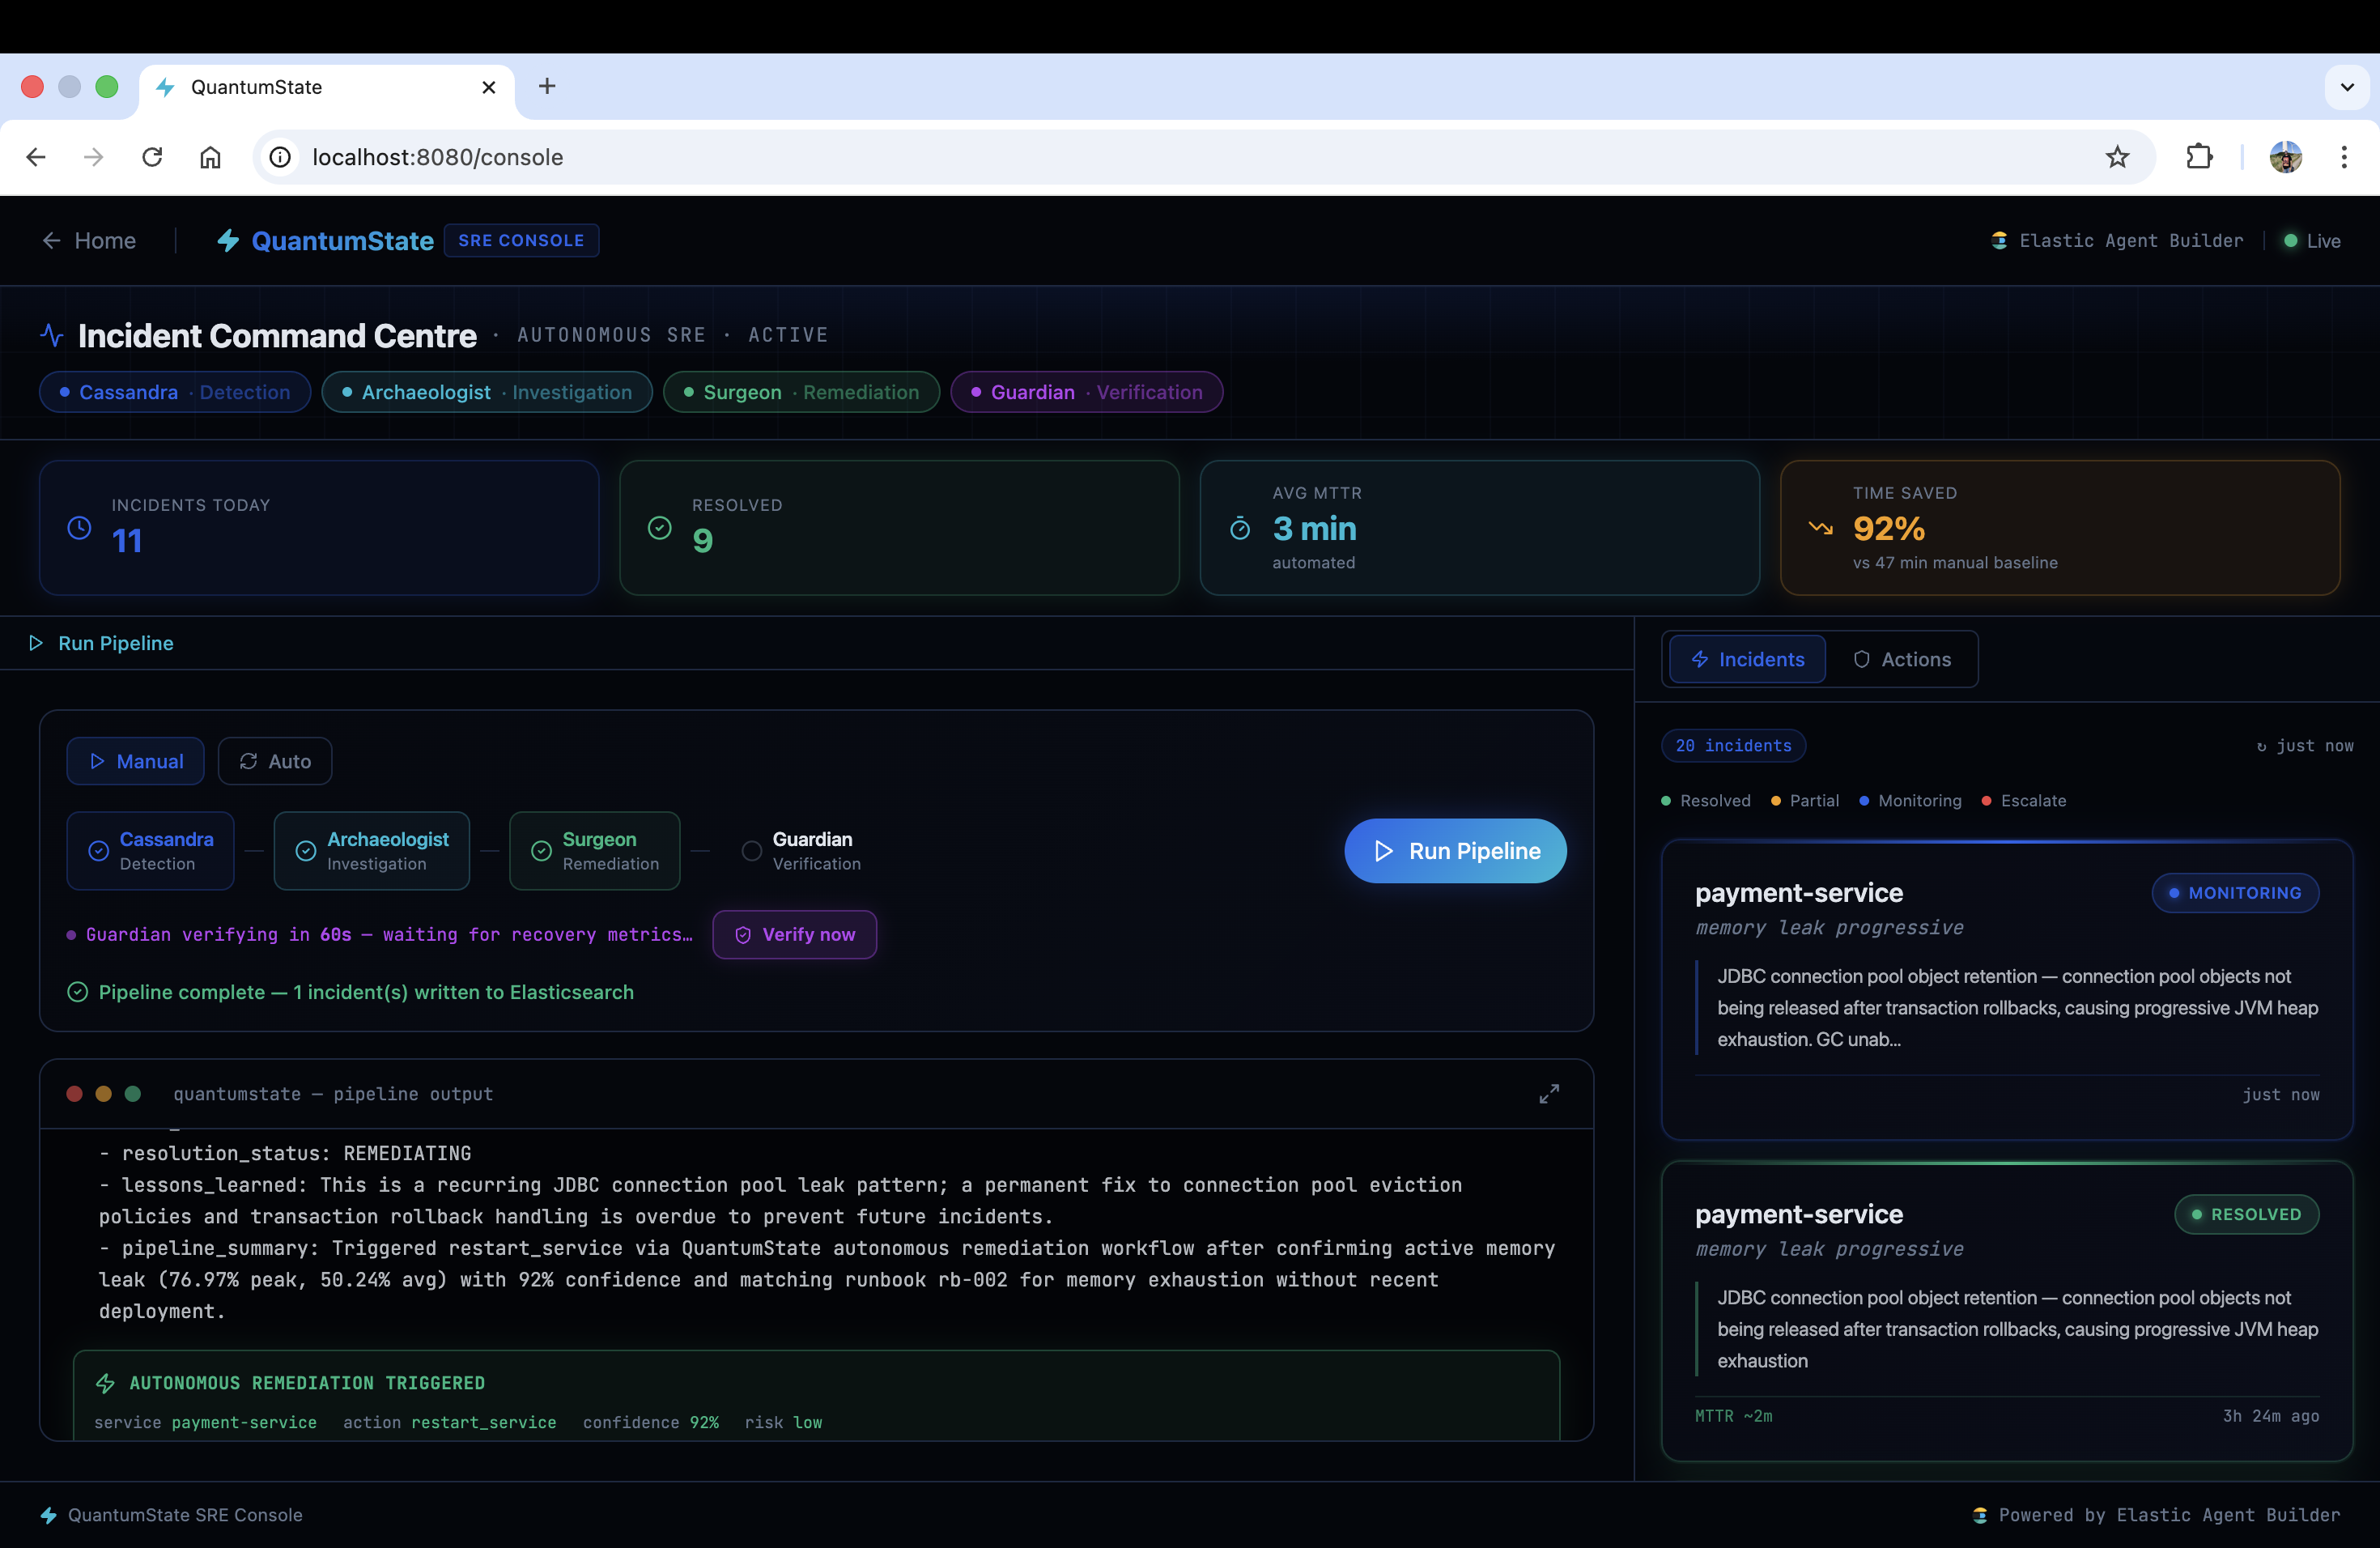Switch to the Actions tab

(1901, 659)
